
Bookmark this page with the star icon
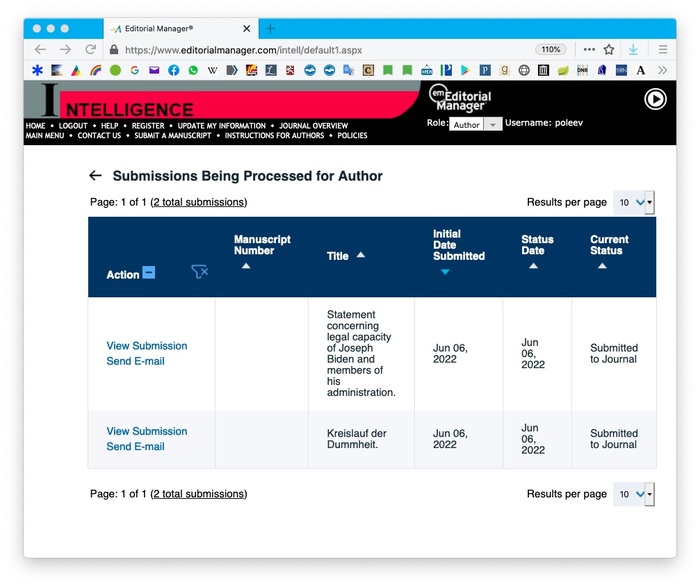608,49
